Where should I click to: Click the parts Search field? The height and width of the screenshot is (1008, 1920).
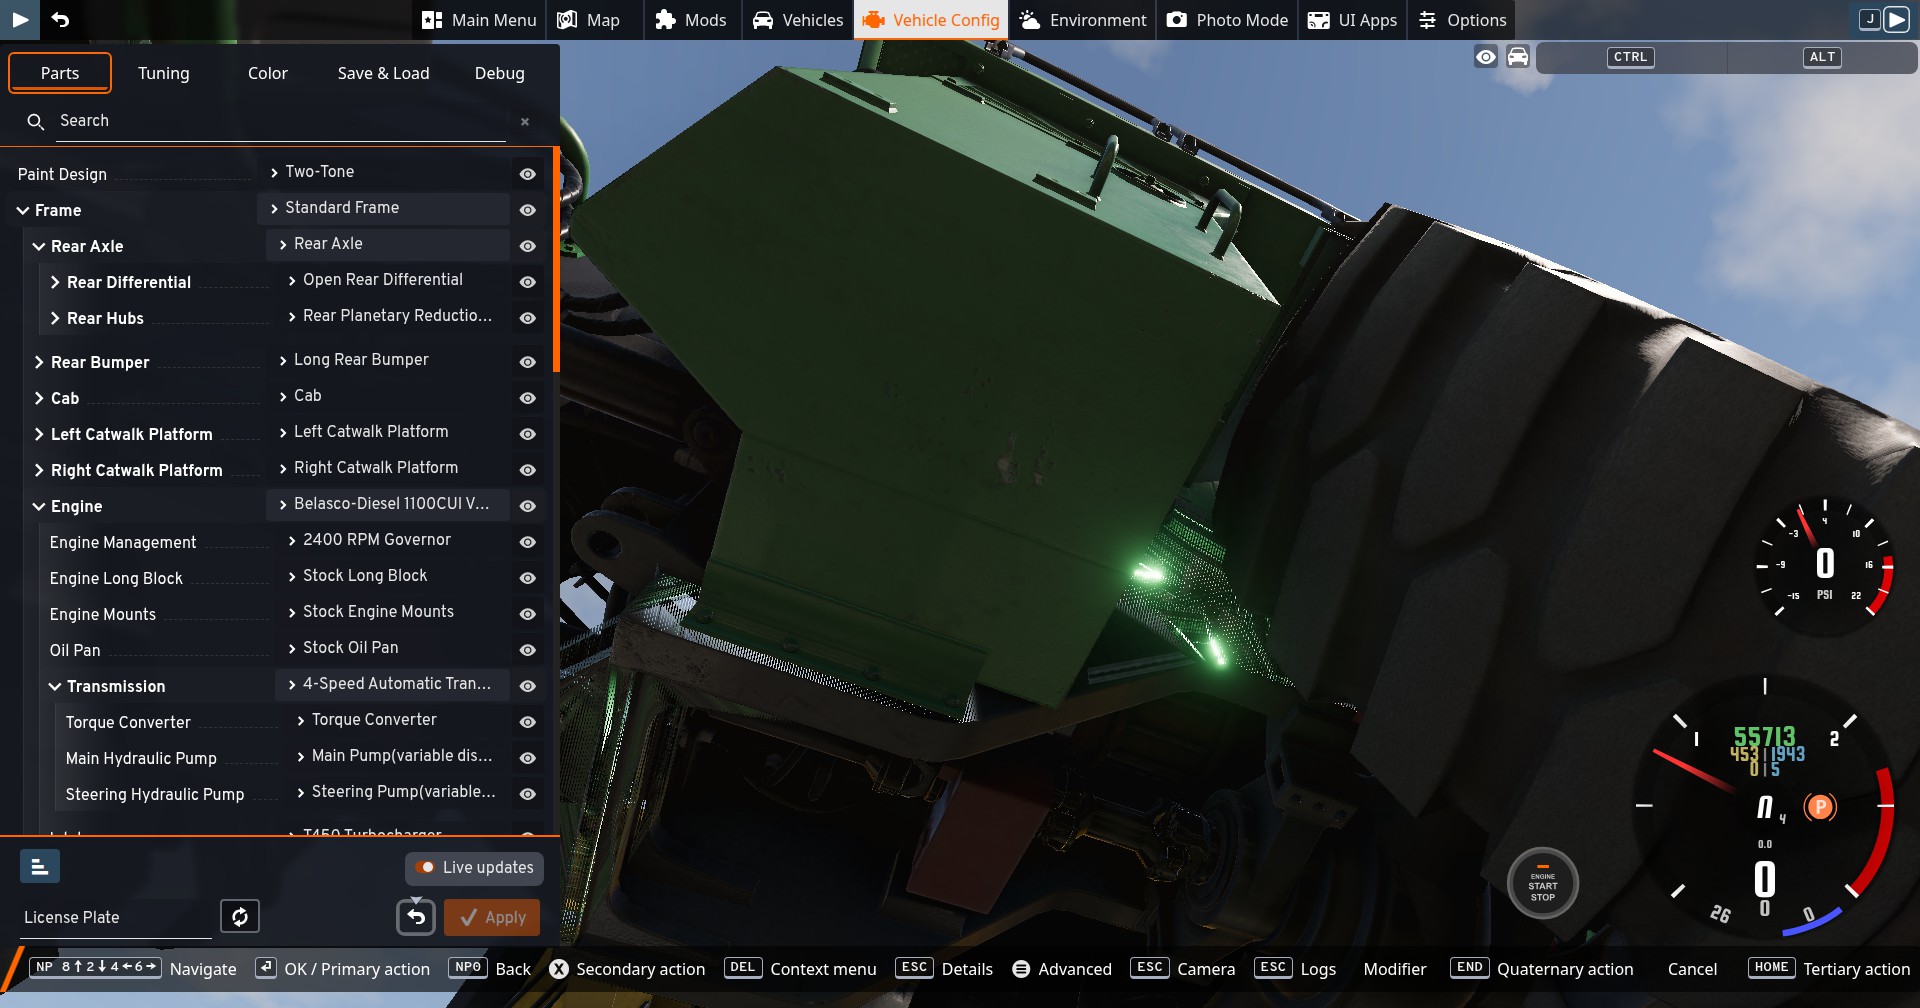[x=280, y=121]
